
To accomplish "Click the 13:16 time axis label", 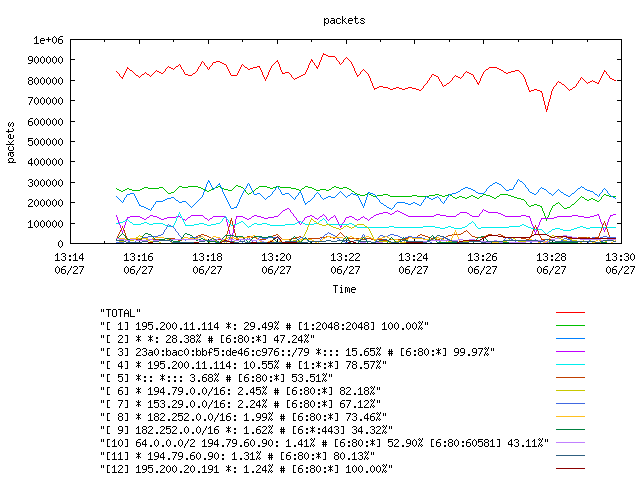I will (x=138, y=264).
